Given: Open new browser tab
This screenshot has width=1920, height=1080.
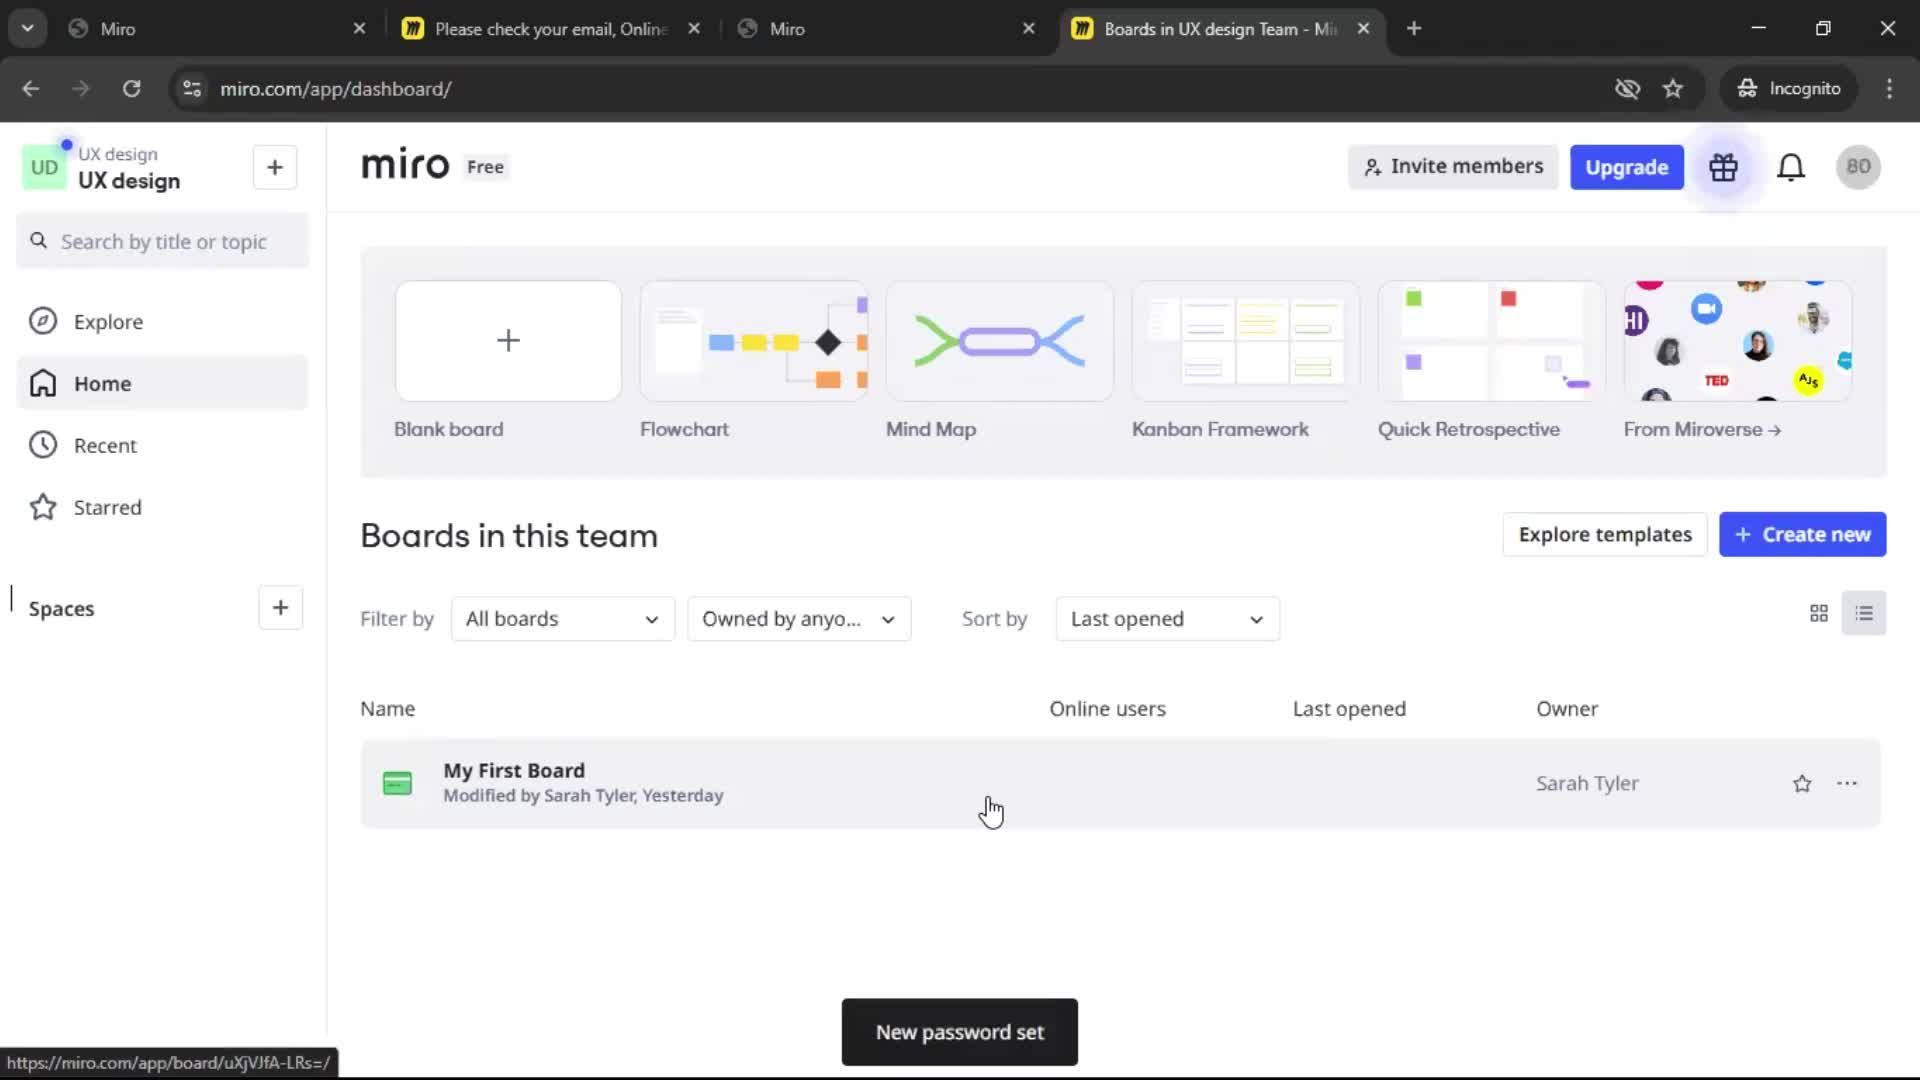Looking at the screenshot, I should (1414, 28).
